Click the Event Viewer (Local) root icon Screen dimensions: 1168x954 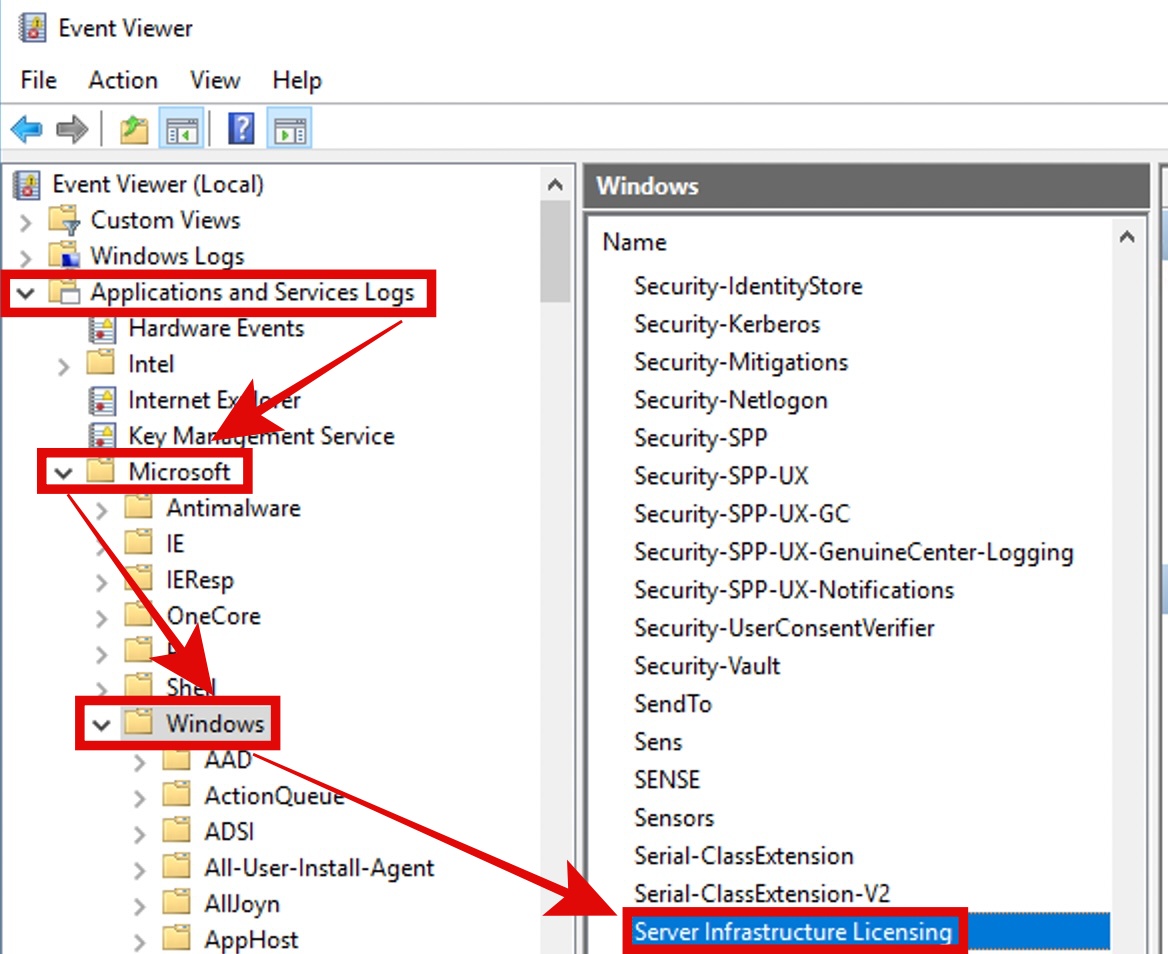click(x=28, y=185)
